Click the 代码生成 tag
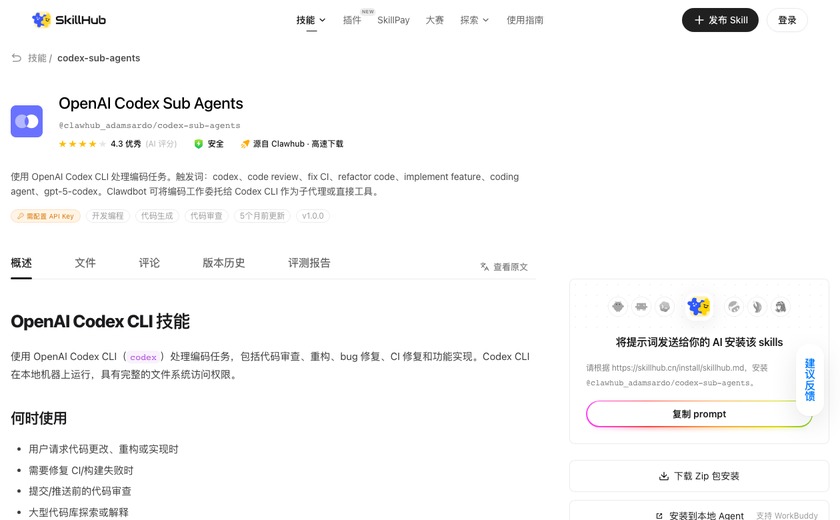Viewport: 840px width, 520px height. [x=157, y=216]
